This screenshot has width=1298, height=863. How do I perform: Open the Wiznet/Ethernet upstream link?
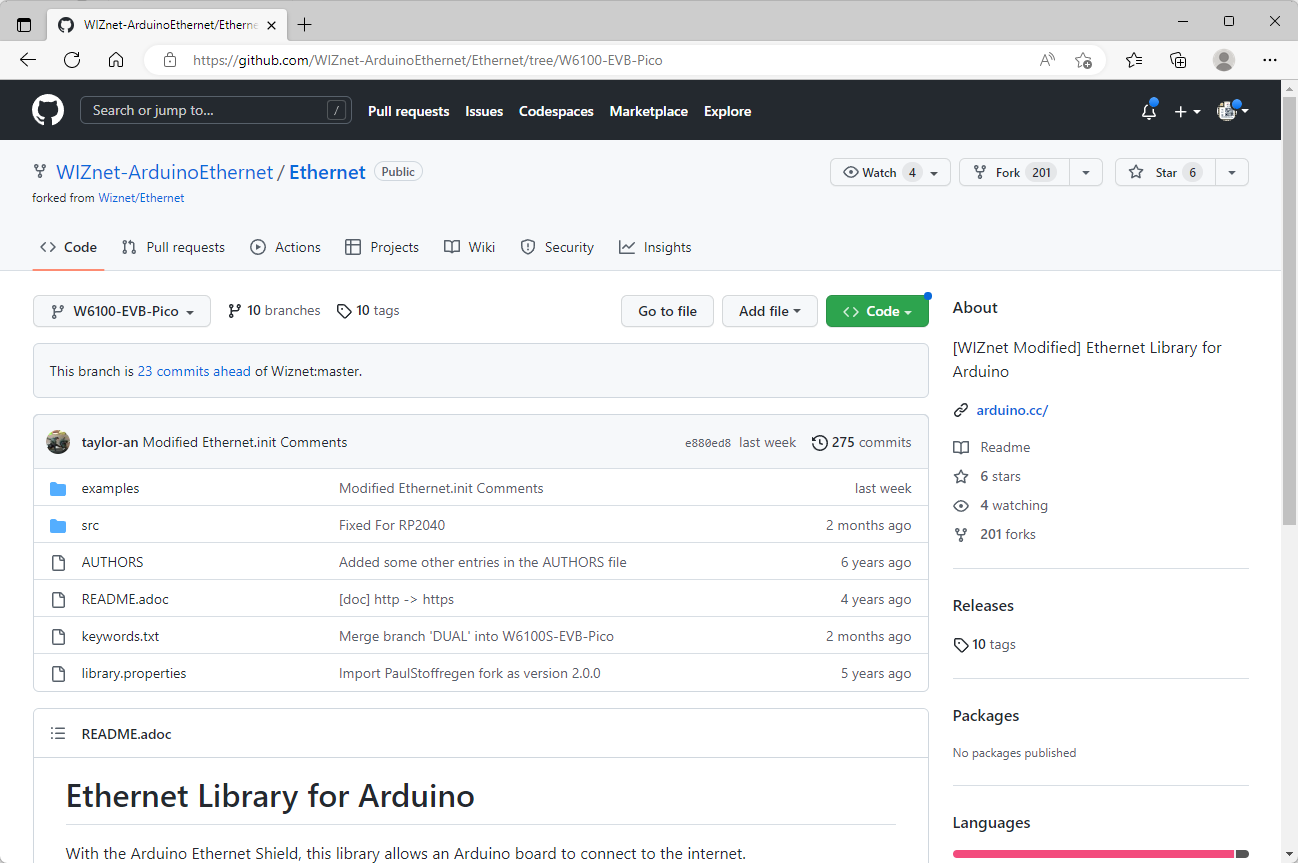click(x=141, y=198)
